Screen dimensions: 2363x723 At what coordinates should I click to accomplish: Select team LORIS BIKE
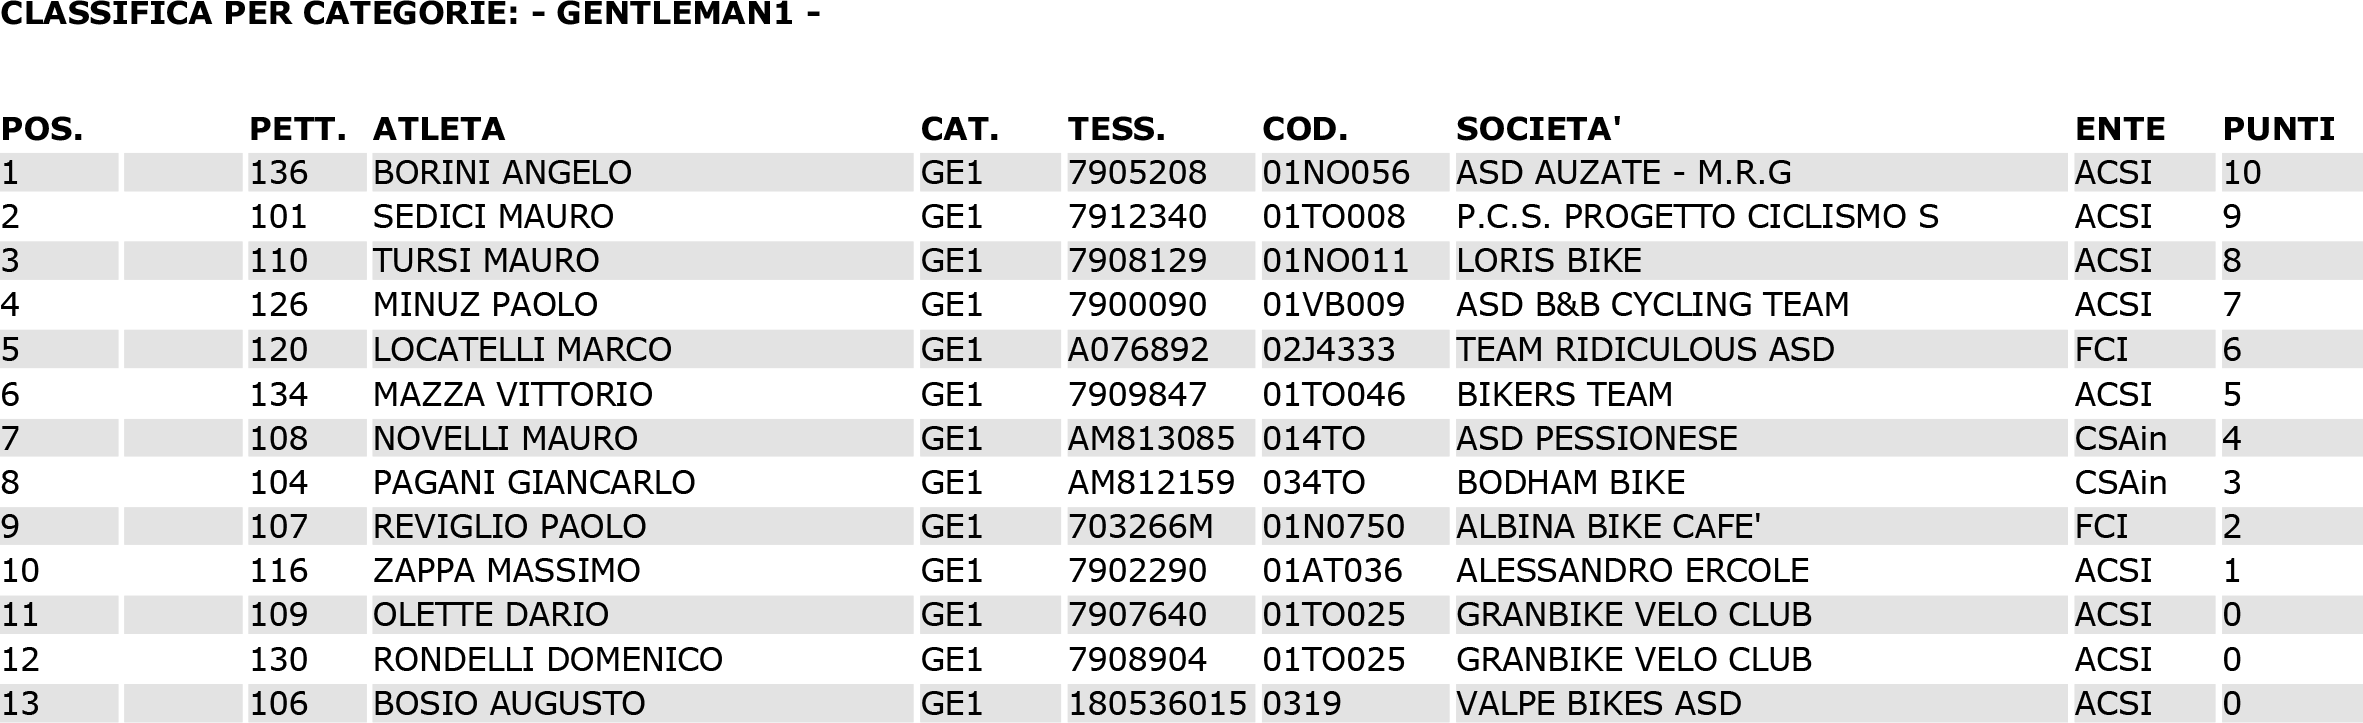click(1549, 261)
